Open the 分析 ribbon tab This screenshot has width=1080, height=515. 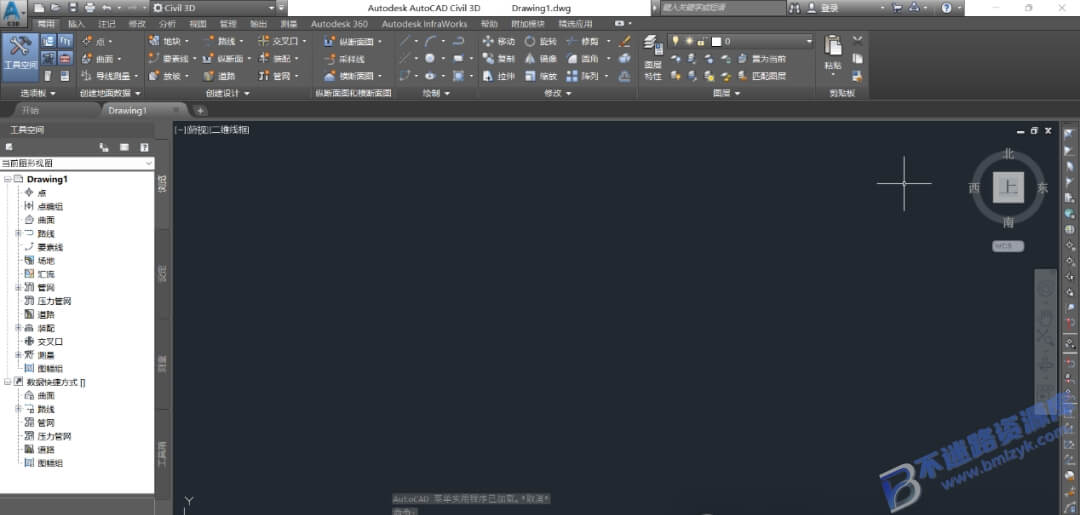pyautogui.click(x=167, y=23)
